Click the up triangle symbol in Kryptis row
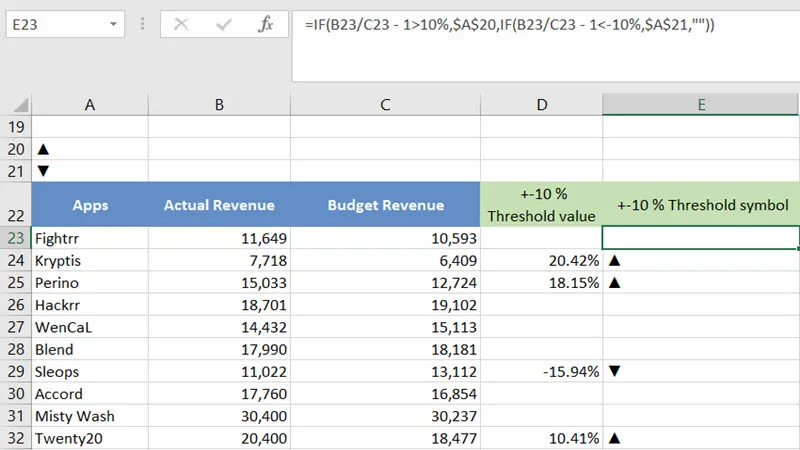 pyautogui.click(x=615, y=260)
